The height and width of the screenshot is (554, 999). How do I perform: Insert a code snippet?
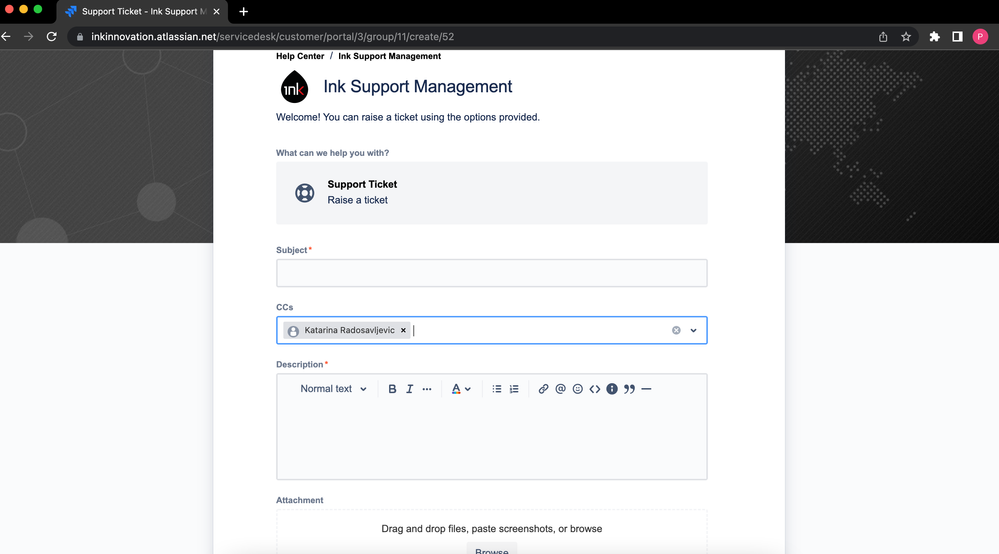pos(595,389)
